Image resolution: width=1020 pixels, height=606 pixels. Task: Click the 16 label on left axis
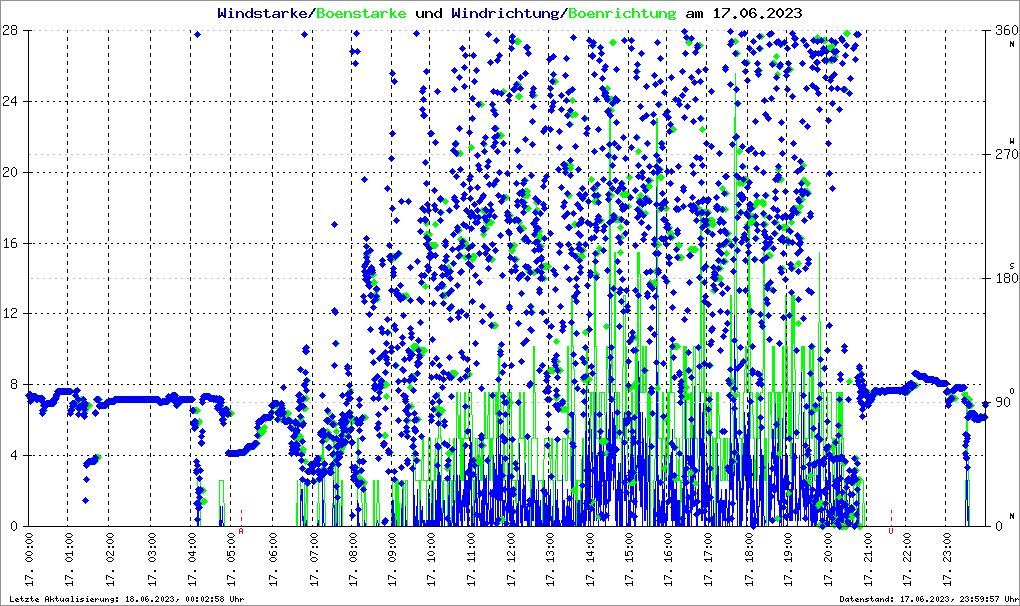[x=13, y=243]
